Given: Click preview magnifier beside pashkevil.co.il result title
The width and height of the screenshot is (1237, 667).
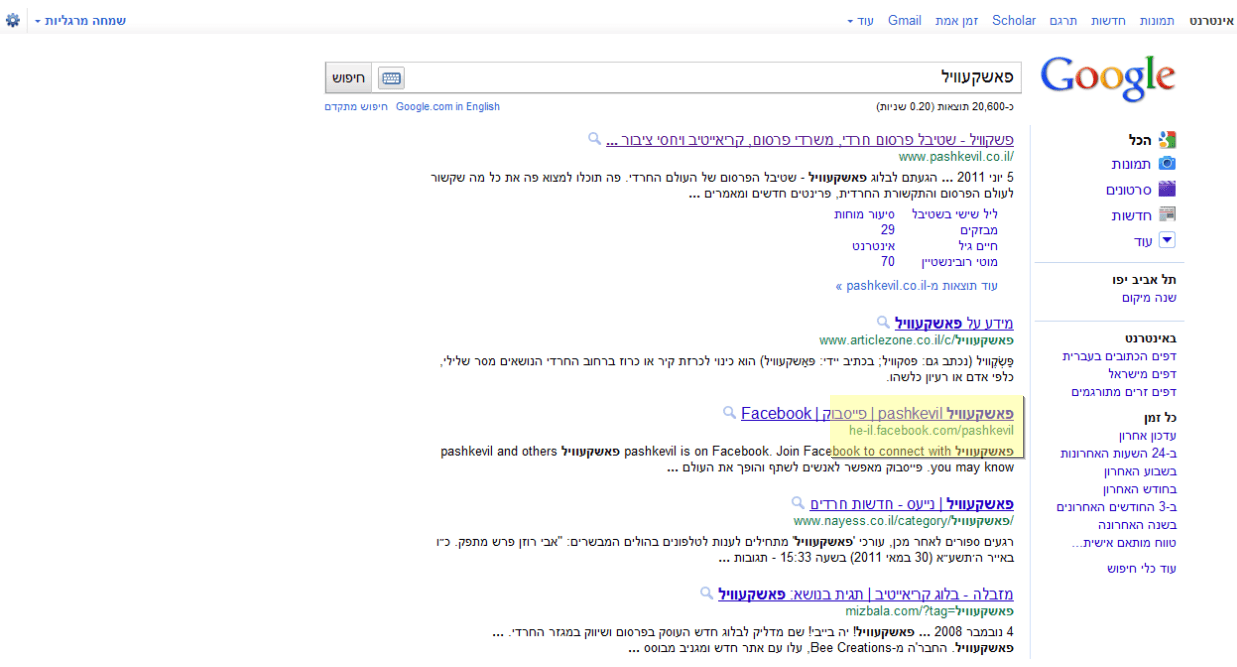Looking at the screenshot, I should [594, 139].
